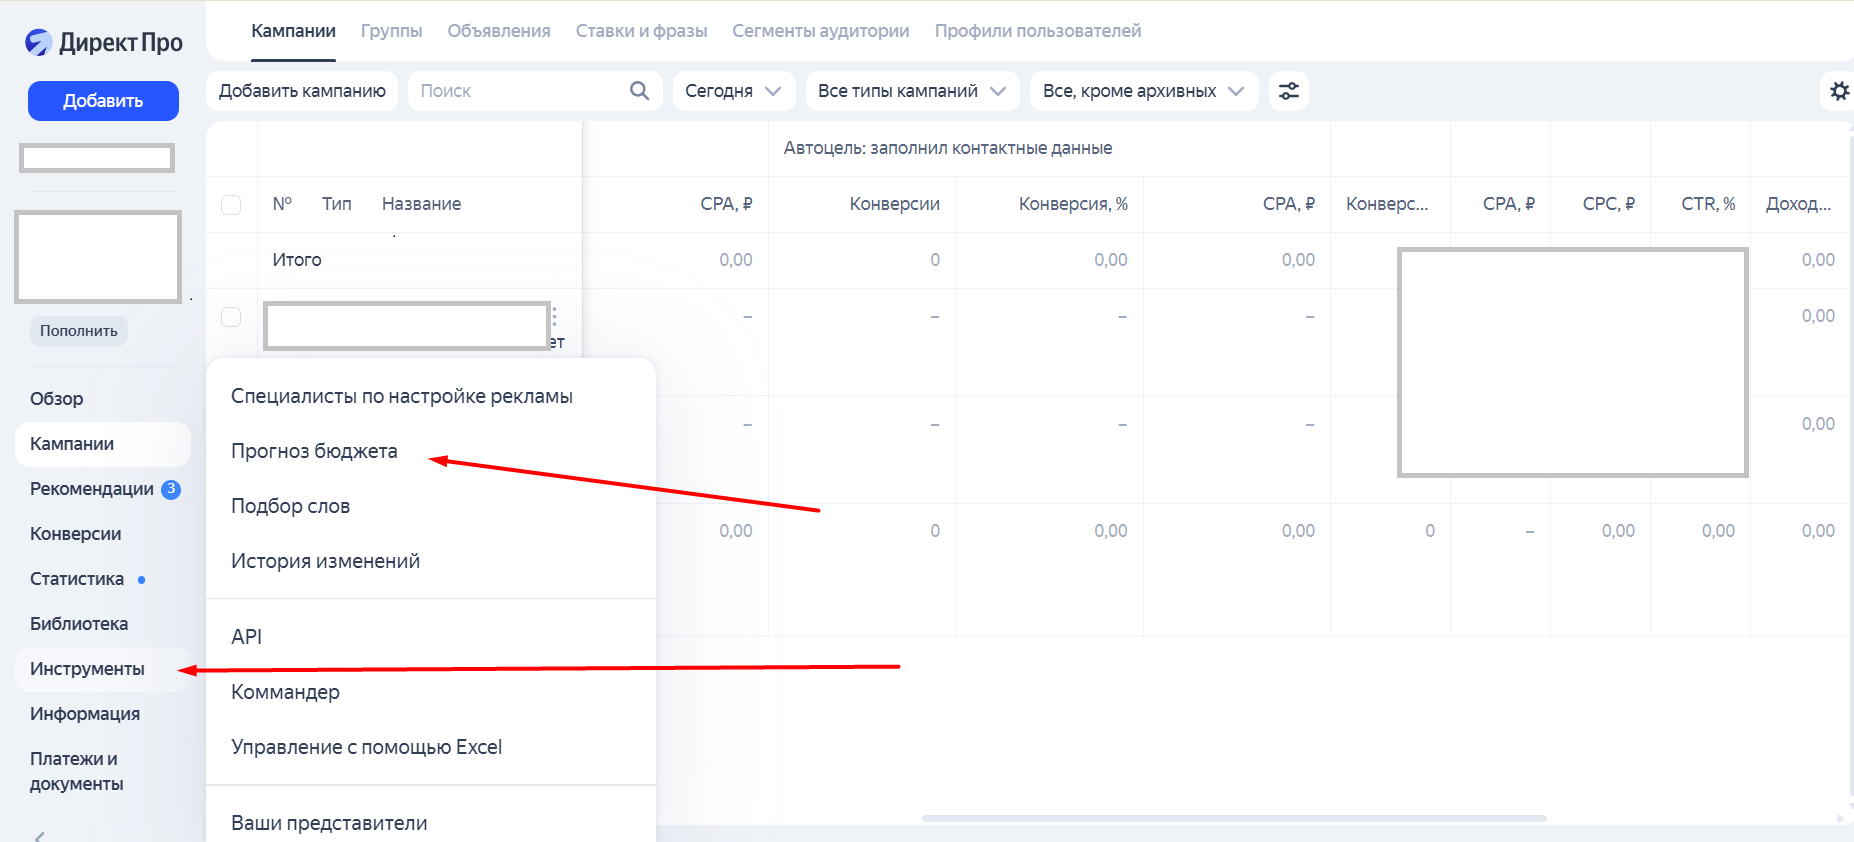
Task: Switch to the Группы tab
Action: (391, 31)
